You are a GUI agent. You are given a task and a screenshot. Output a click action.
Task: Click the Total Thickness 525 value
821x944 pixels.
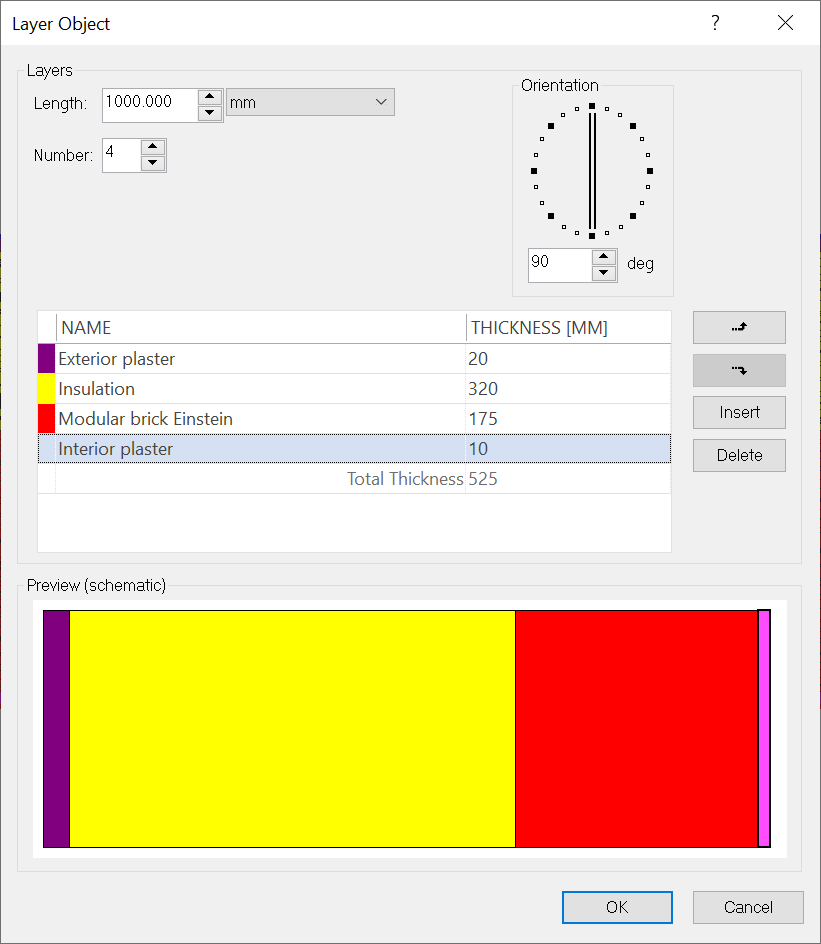point(568,479)
